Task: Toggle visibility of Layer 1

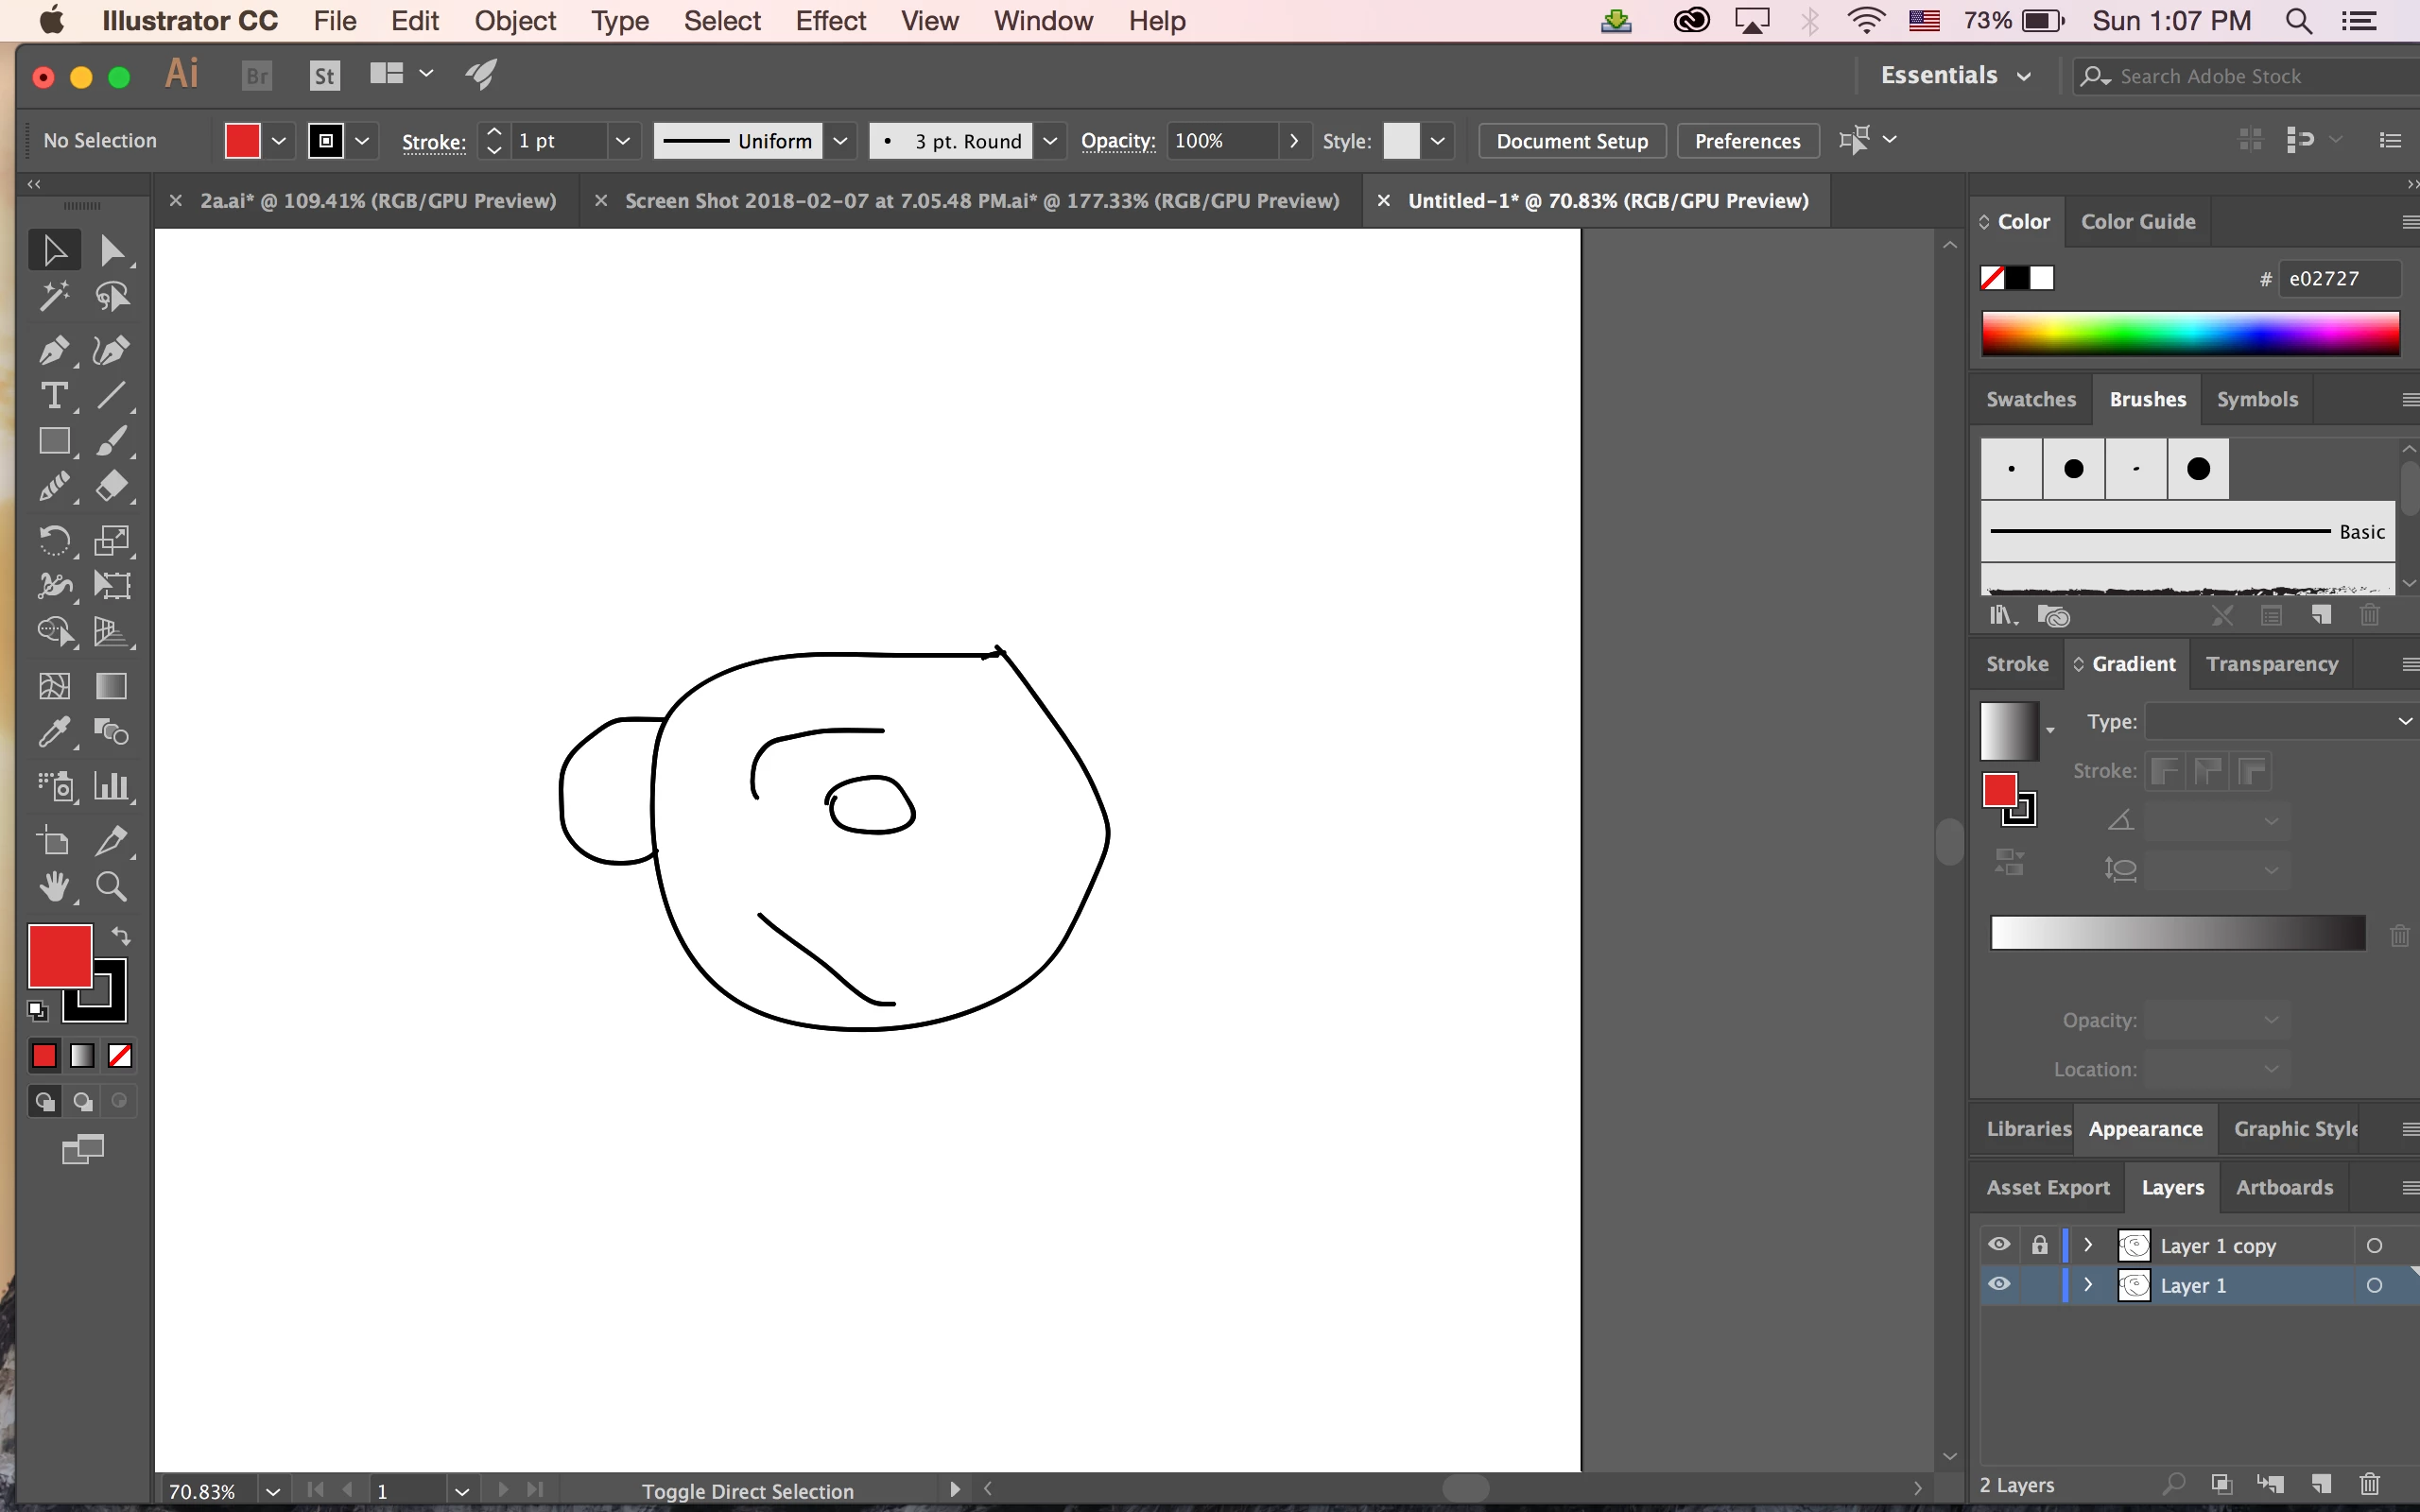Action: click(1998, 1285)
